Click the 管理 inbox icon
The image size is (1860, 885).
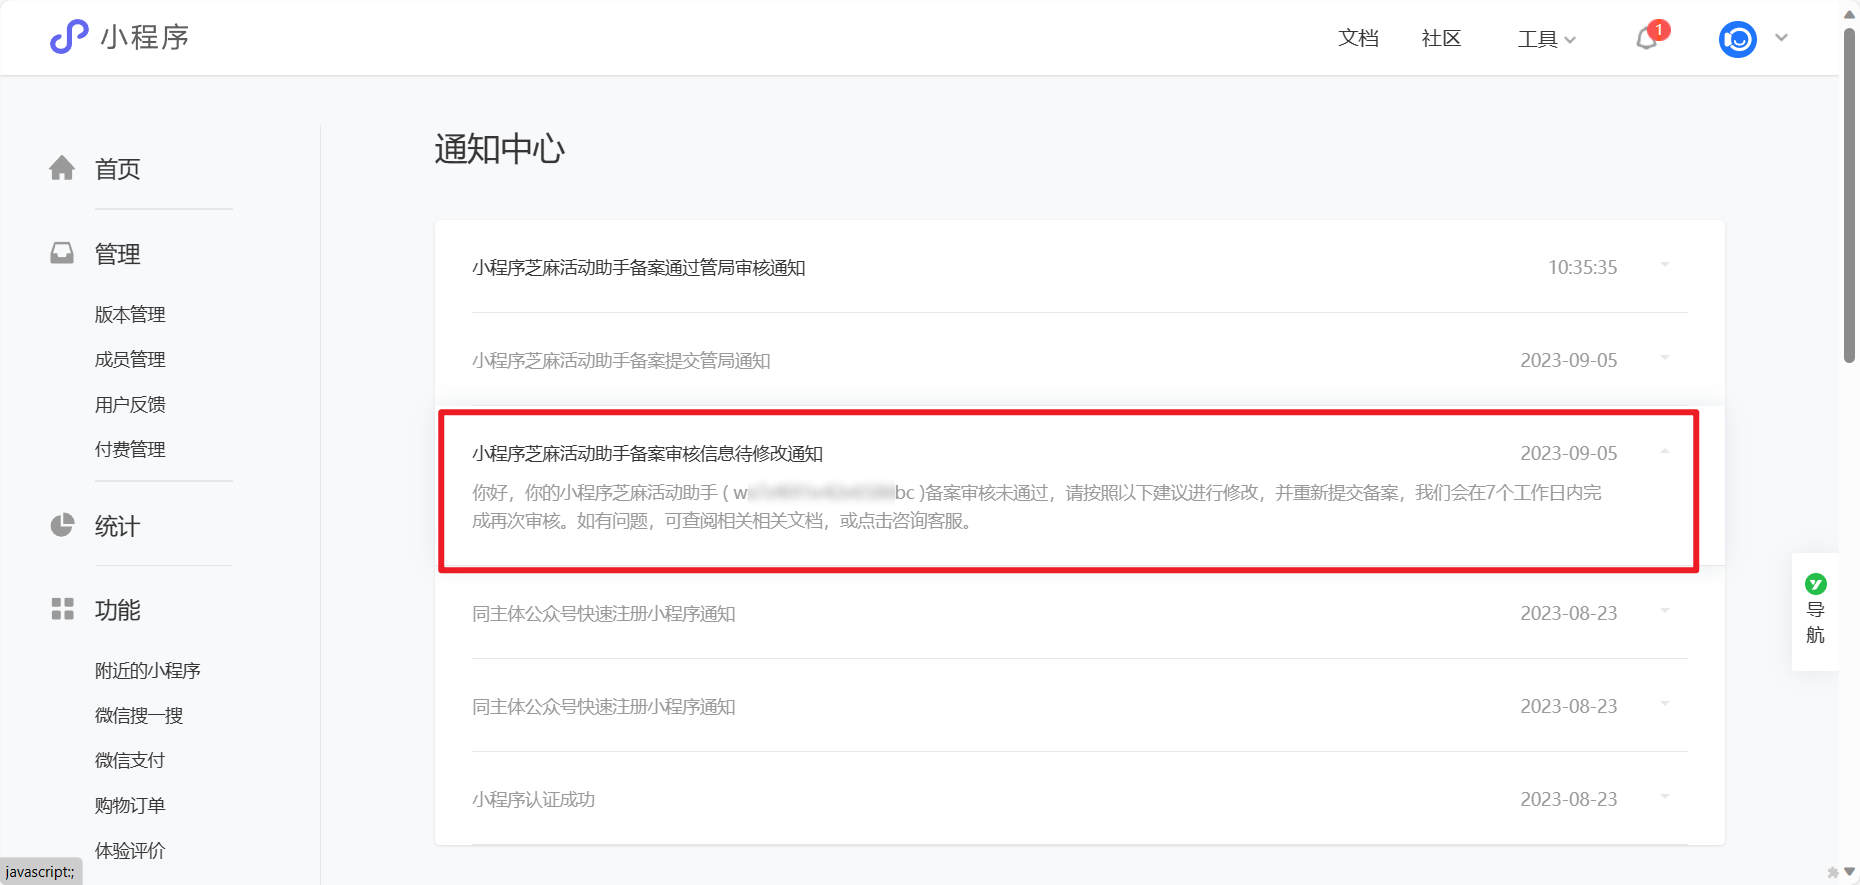point(62,253)
